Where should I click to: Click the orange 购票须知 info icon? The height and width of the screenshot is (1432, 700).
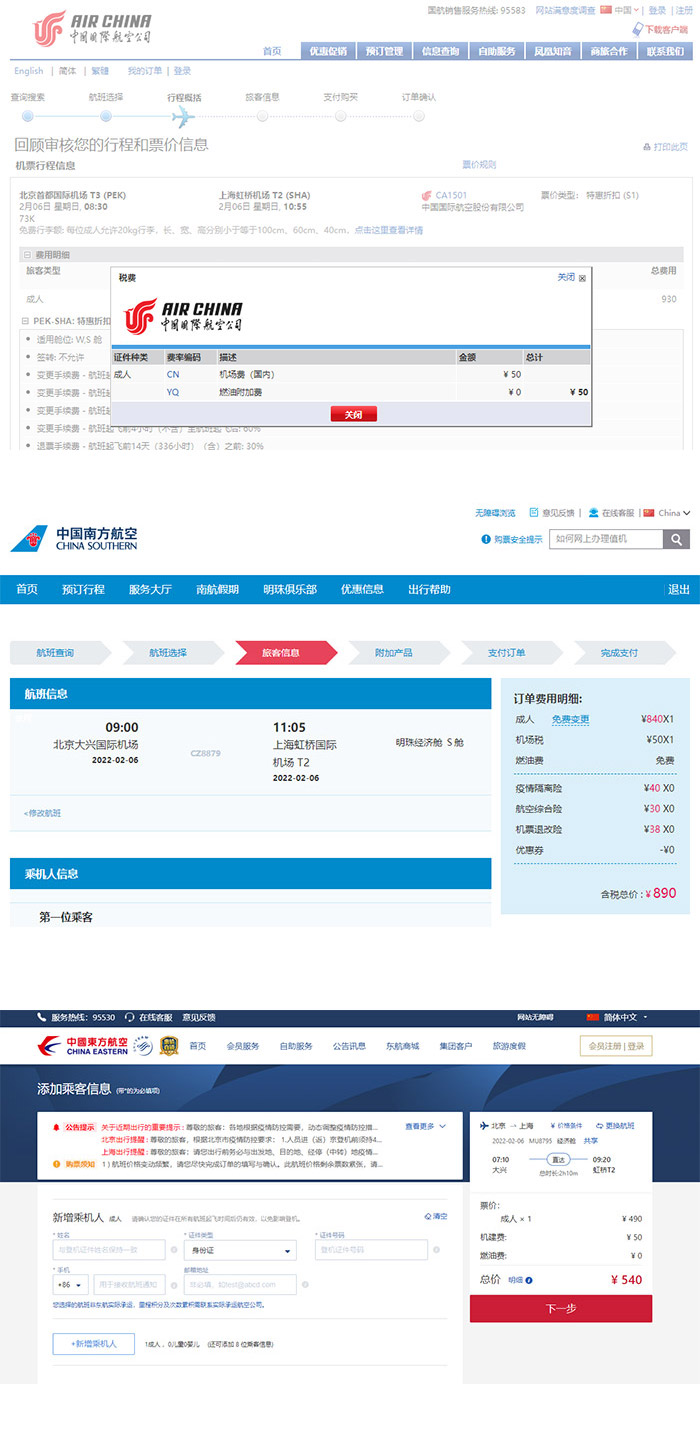tap(56, 1164)
